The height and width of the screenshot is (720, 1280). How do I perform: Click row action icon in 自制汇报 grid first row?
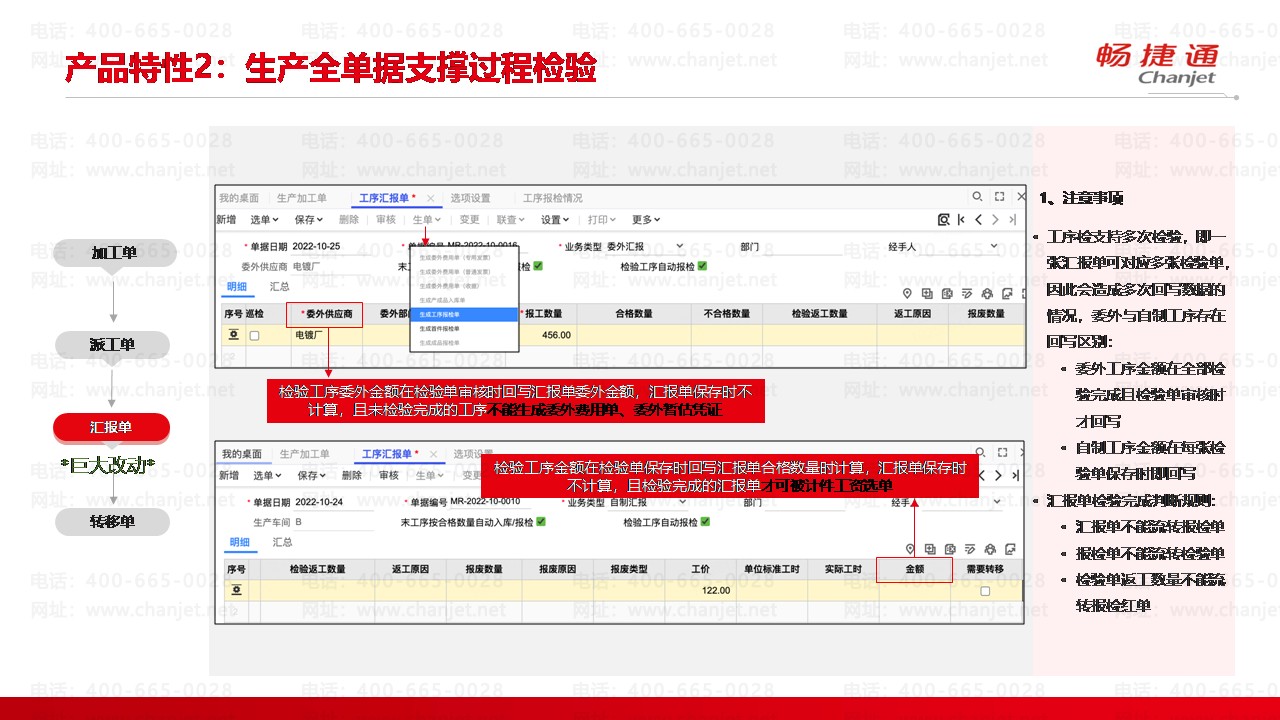click(237, 590)
